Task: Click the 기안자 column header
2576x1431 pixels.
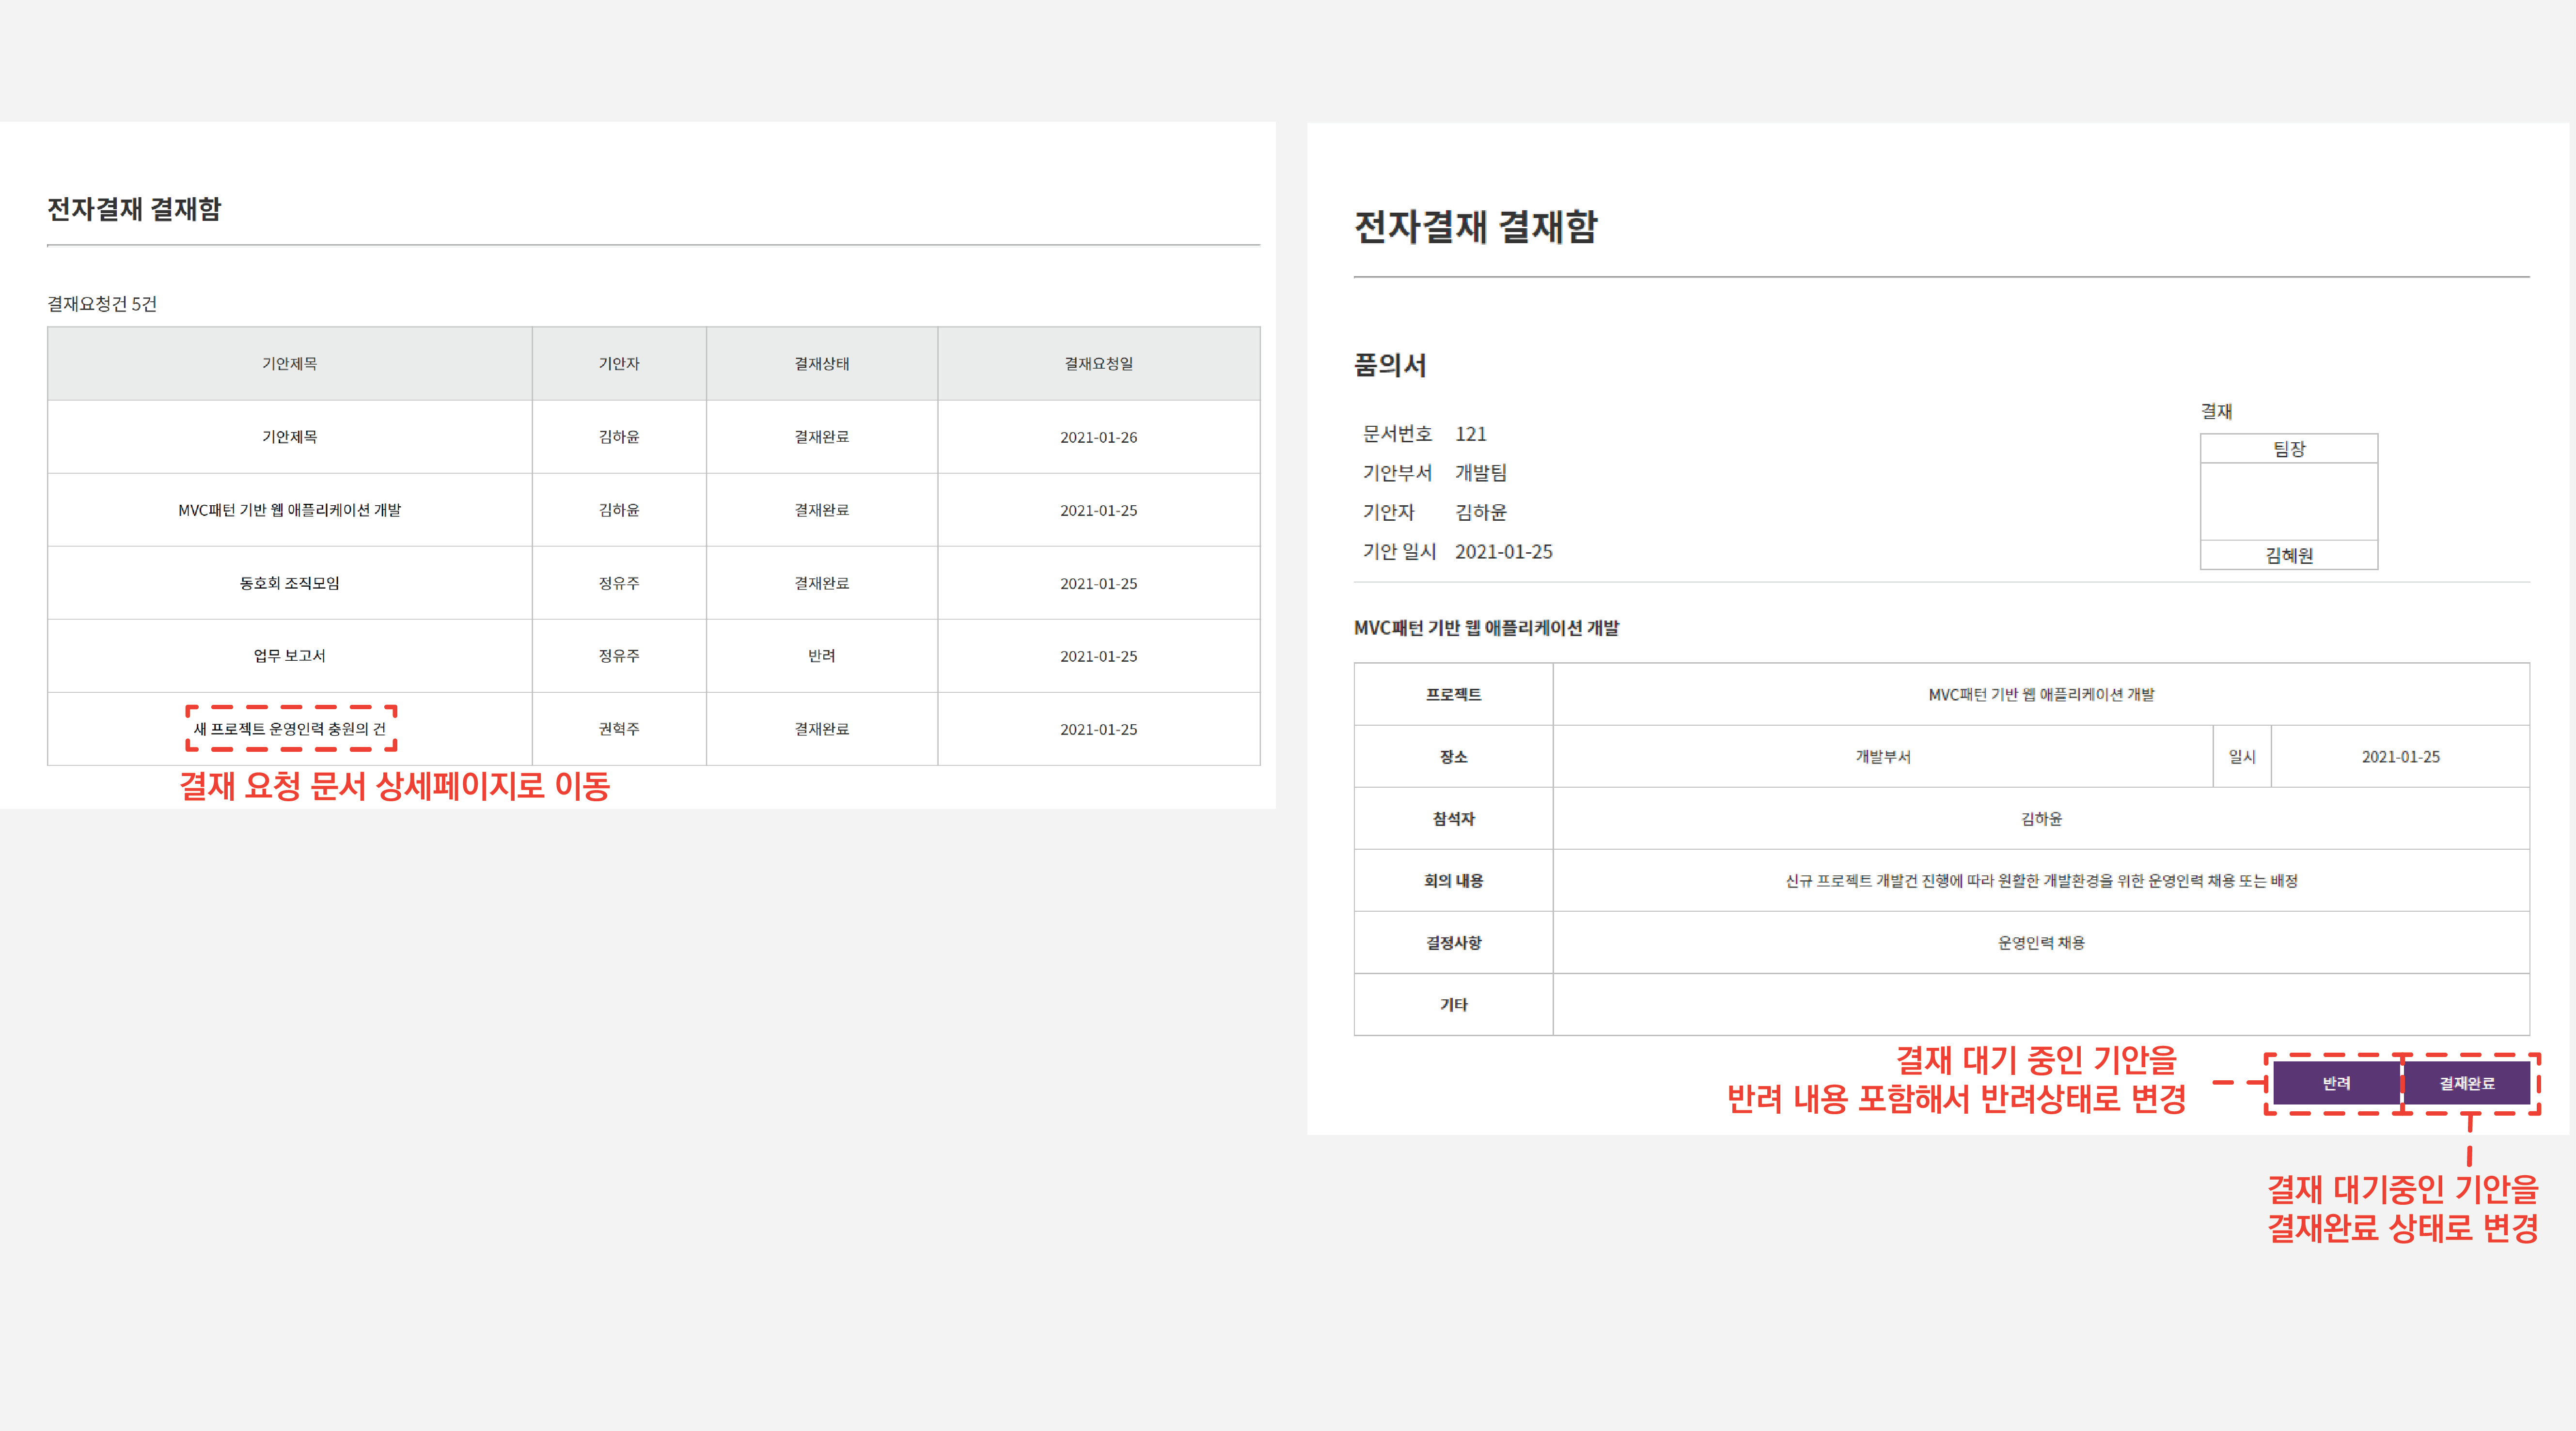Action: point(619,364)
